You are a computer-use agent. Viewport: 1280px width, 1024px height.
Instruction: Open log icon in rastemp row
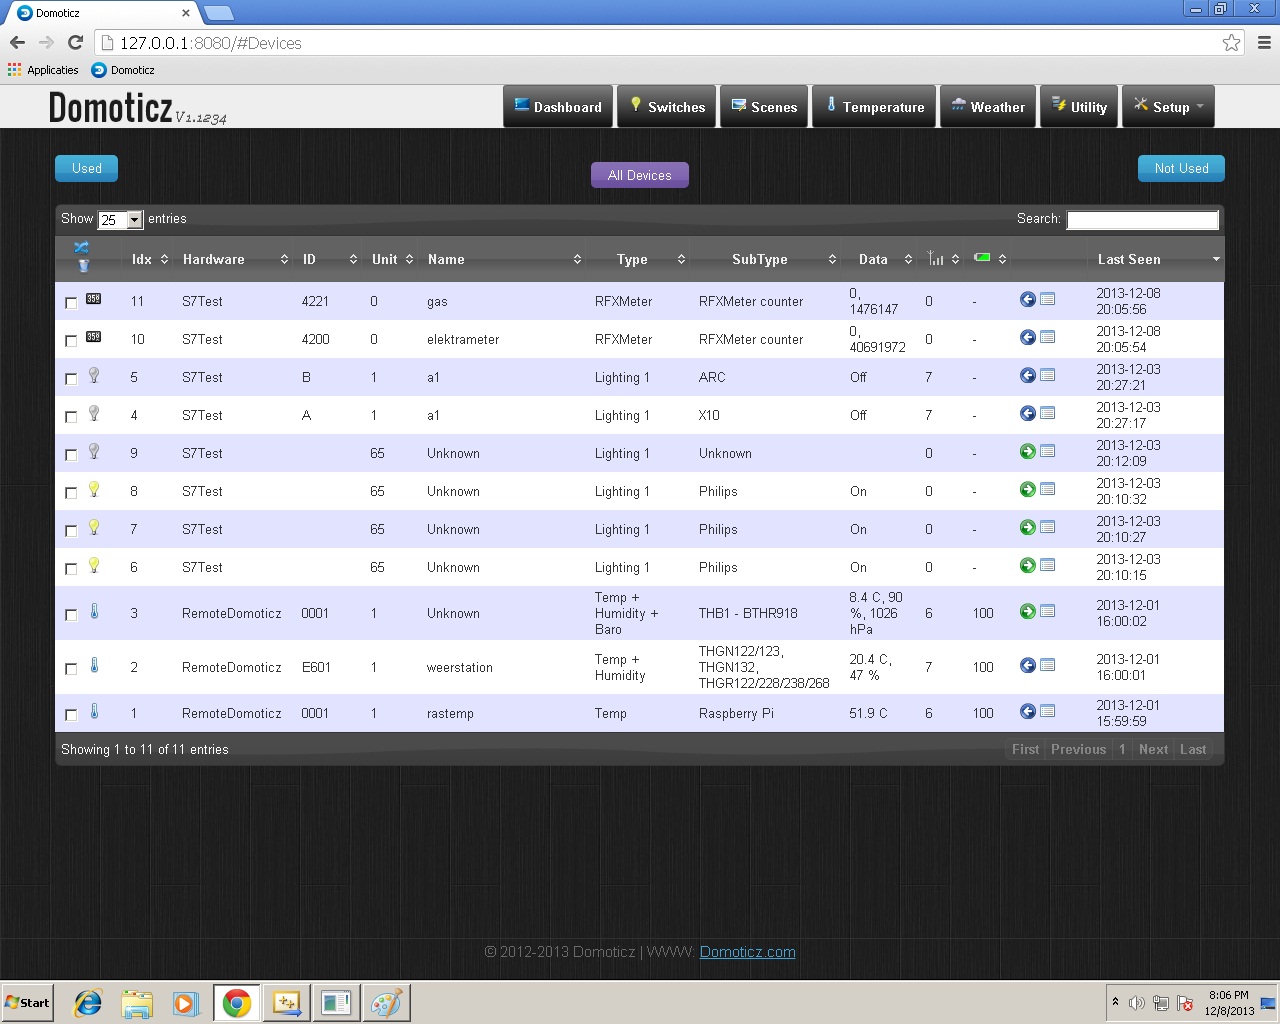[1047, 711]
